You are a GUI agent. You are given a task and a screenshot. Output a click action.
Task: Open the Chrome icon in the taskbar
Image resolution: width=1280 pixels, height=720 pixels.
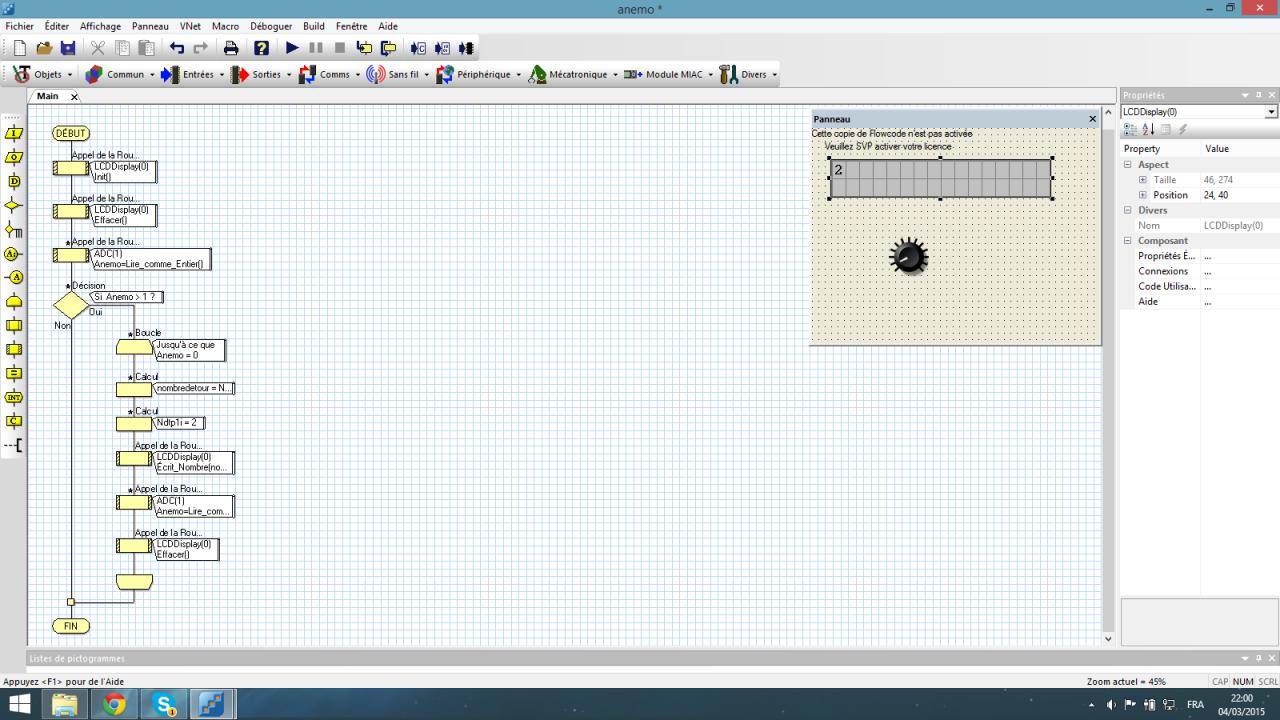[x=114, y=704]
